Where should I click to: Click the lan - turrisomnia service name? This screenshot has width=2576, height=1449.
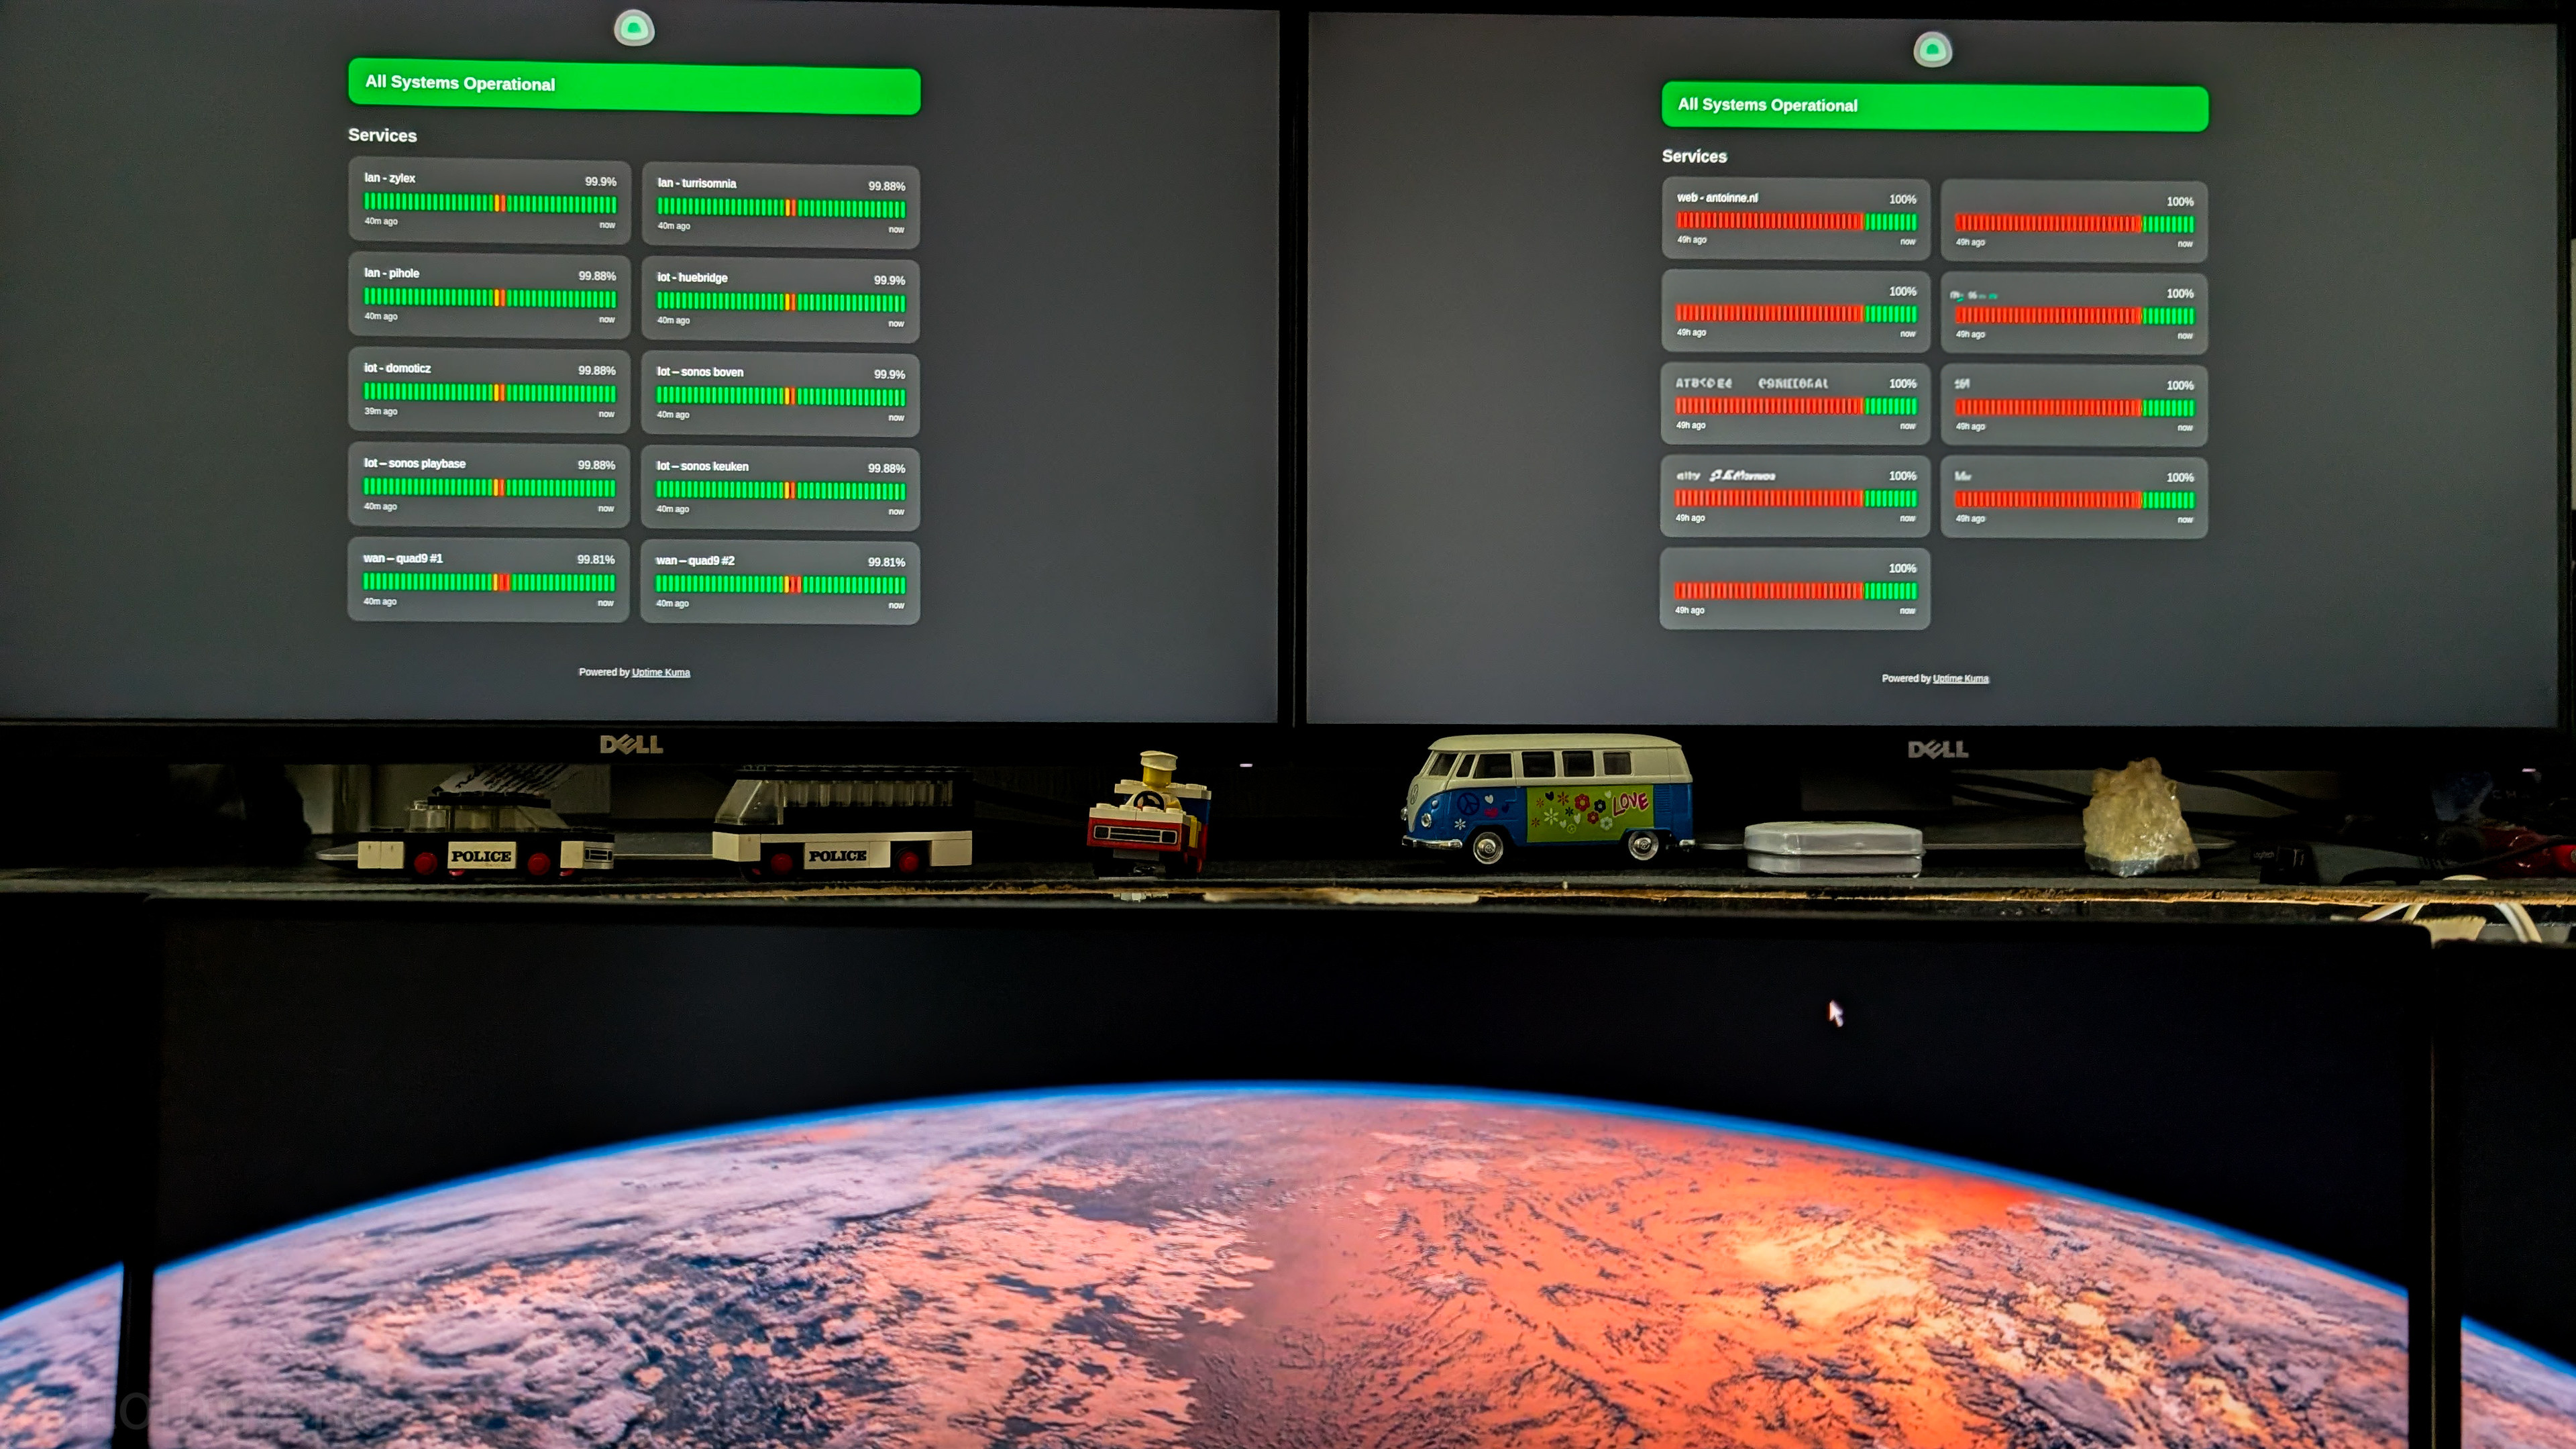point(696,183)
